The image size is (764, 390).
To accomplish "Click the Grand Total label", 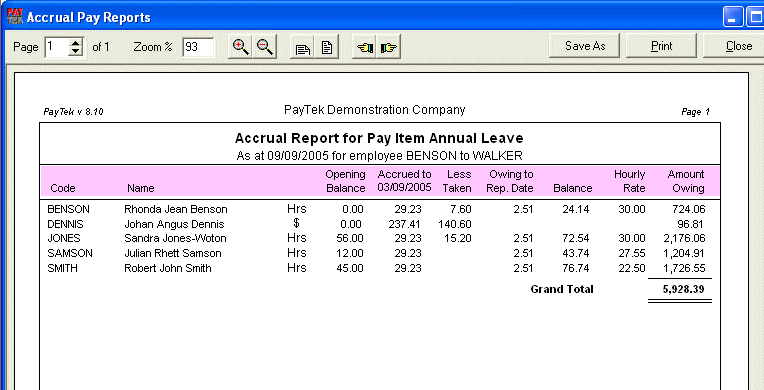I will pyautogui.click(x=562, y=289).
